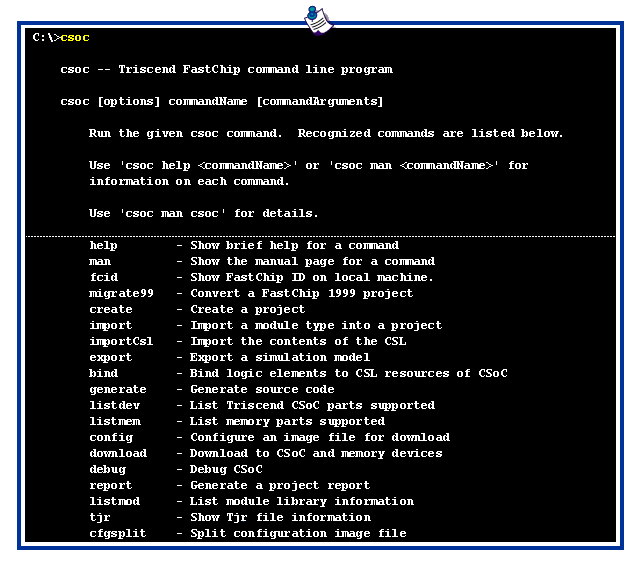Click the 'generate' command name
The width and height of the screenshot is (640, 570).
(x=117, y=389)
